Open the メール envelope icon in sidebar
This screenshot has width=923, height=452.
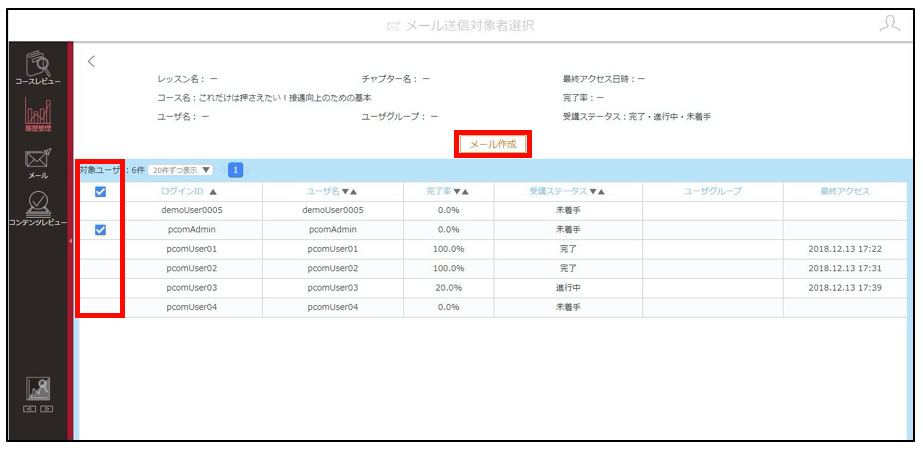click(38, 163)
